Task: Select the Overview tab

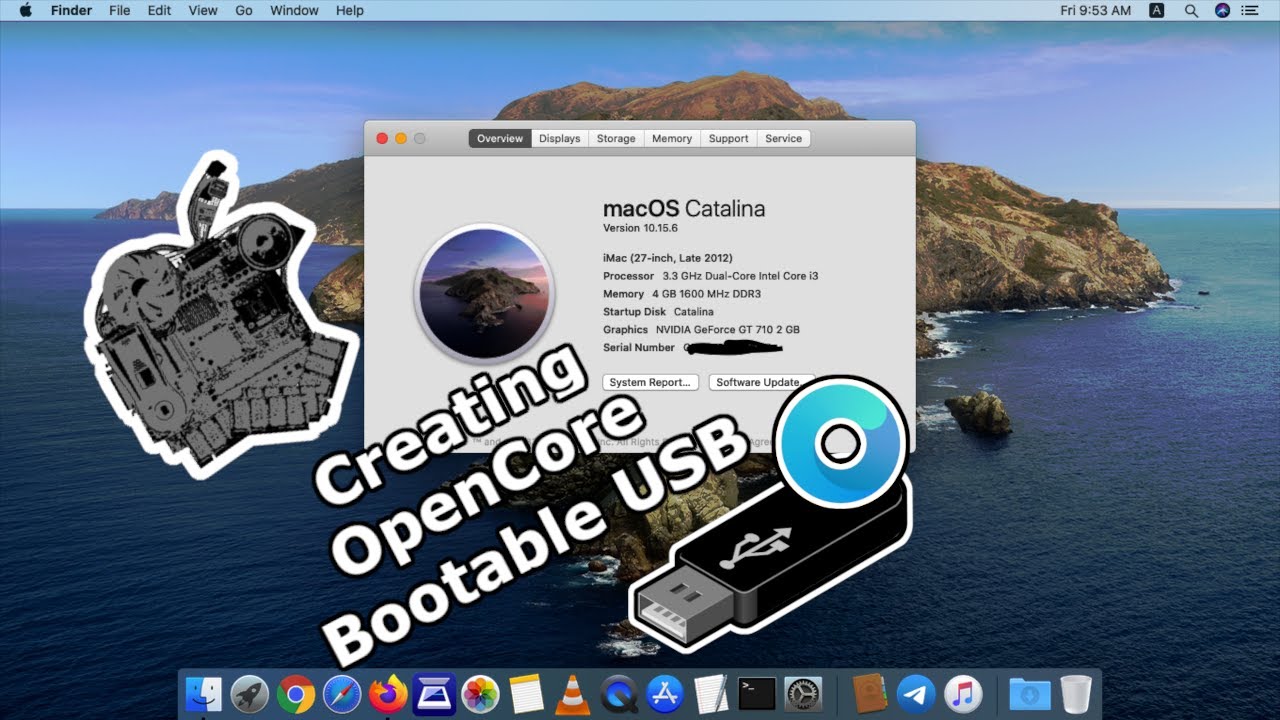Action: click(500, 139)
